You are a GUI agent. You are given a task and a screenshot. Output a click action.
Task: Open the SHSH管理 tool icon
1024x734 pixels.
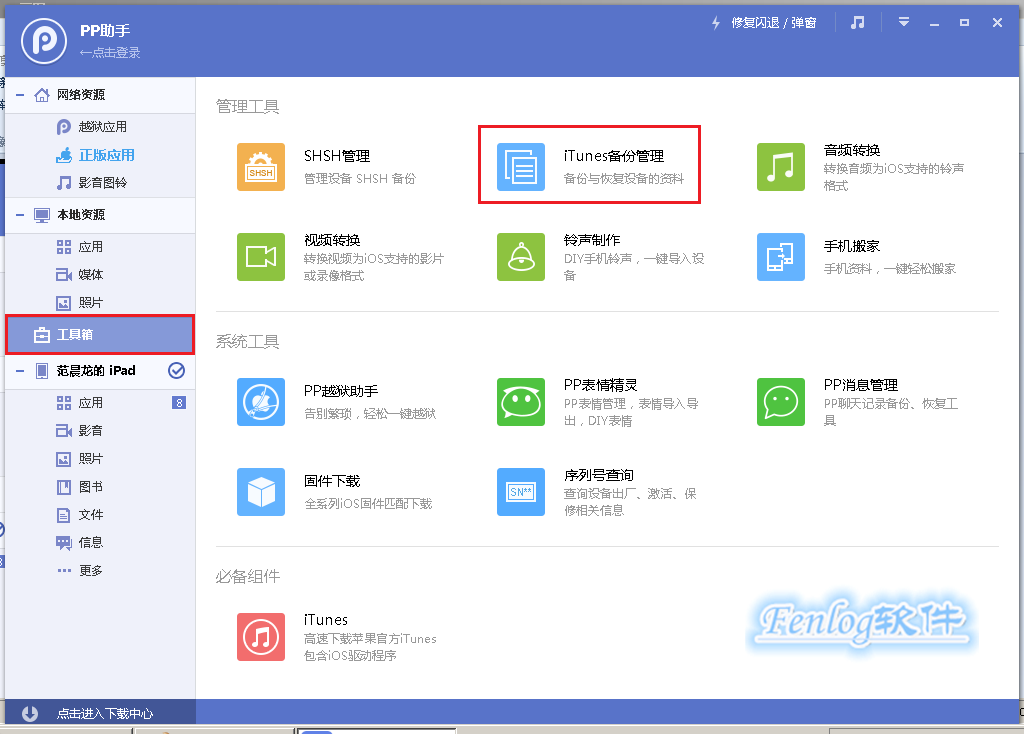coord(261,167)
